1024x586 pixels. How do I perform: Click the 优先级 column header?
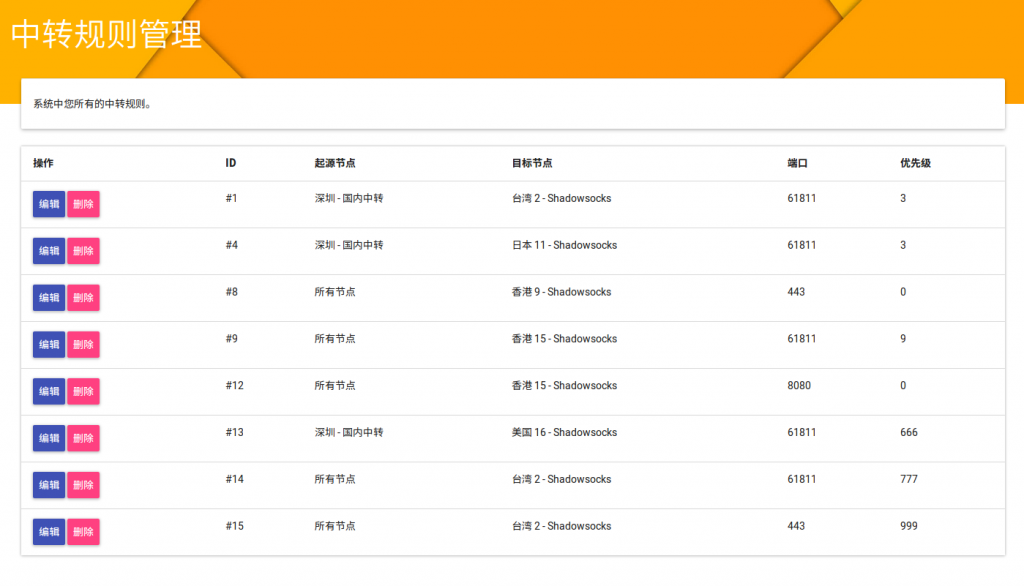pos(915,163)
